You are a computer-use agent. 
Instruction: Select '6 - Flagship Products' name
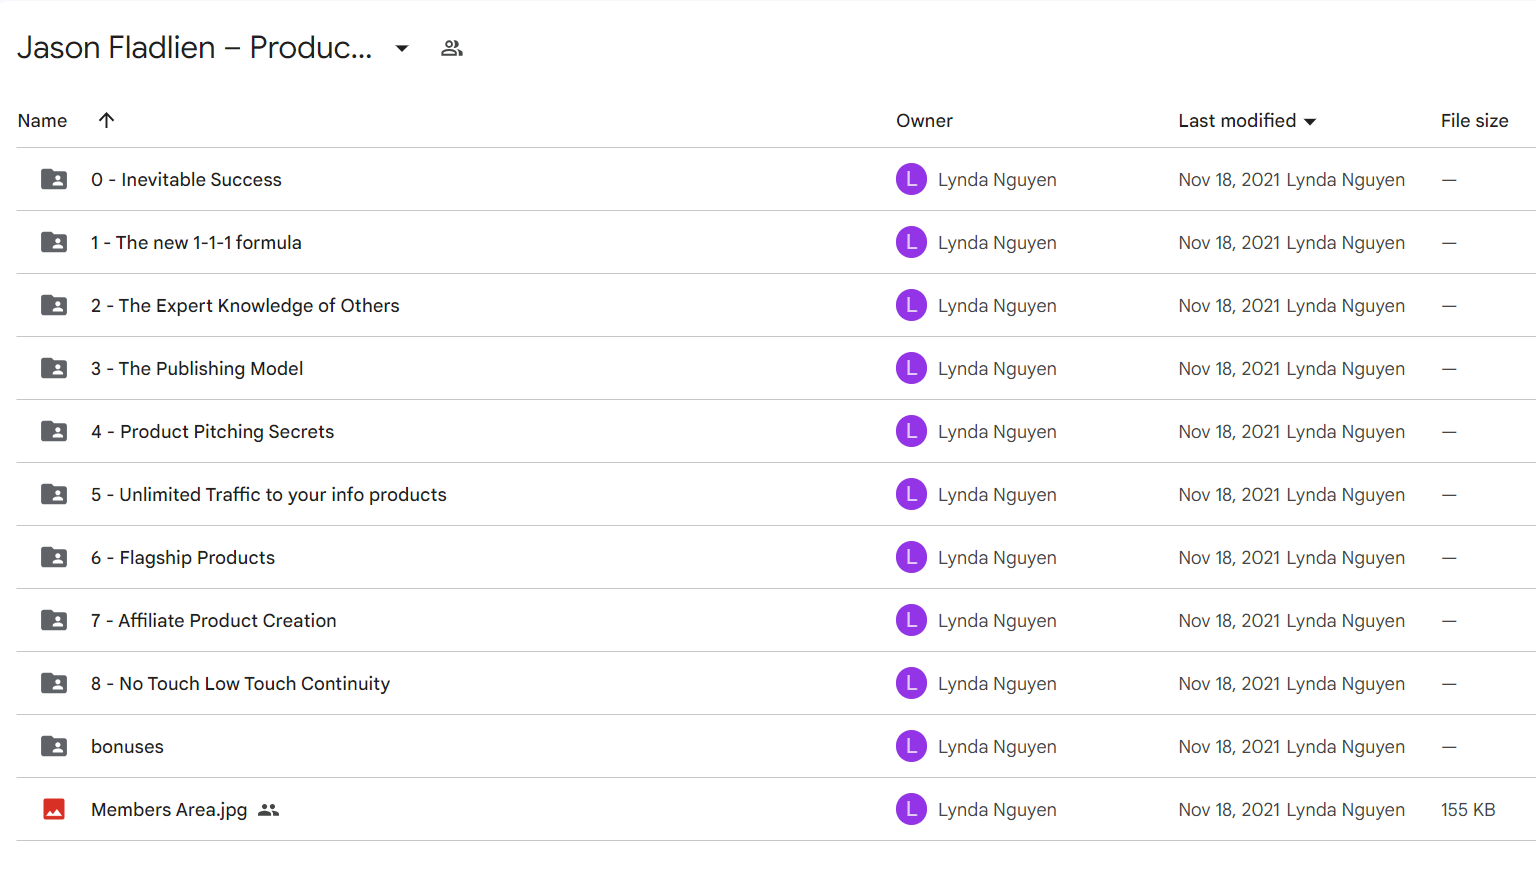tap(183, 558)
